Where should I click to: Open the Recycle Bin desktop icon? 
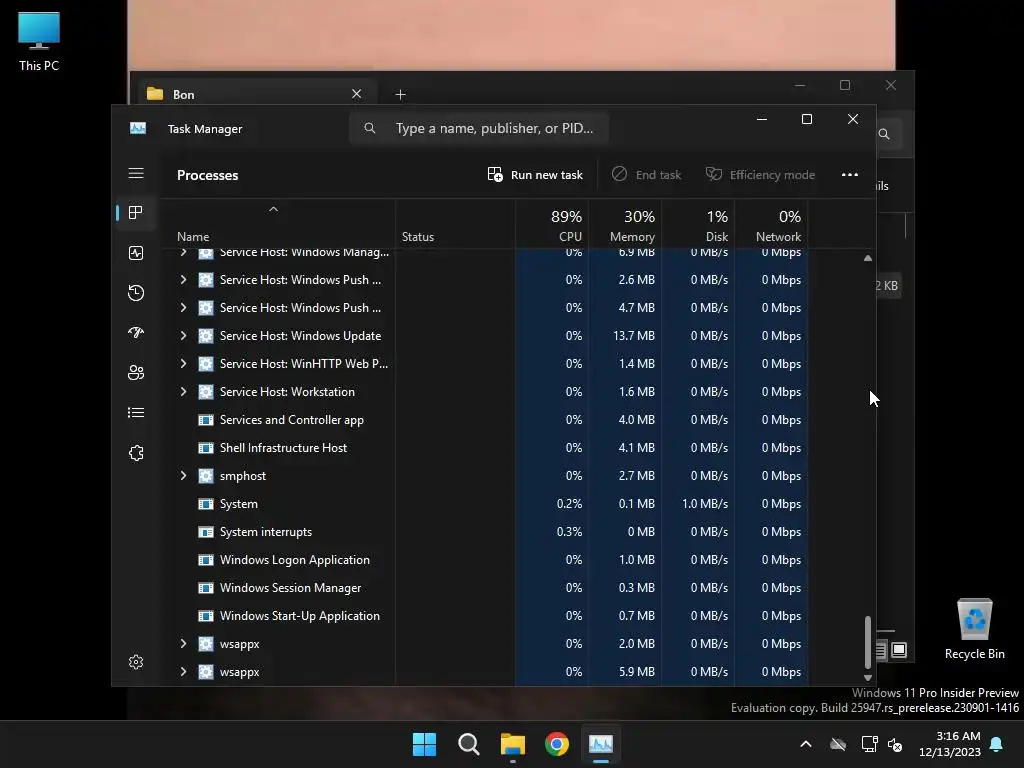[974, 629]
